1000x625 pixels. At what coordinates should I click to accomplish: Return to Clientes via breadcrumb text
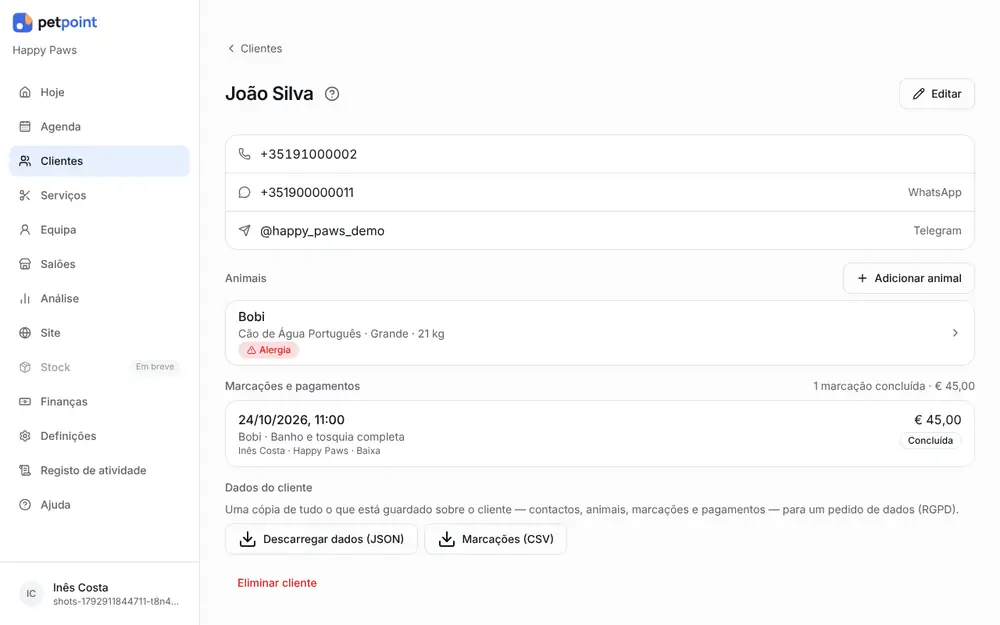pyautogui.click(x=261, y=48)
